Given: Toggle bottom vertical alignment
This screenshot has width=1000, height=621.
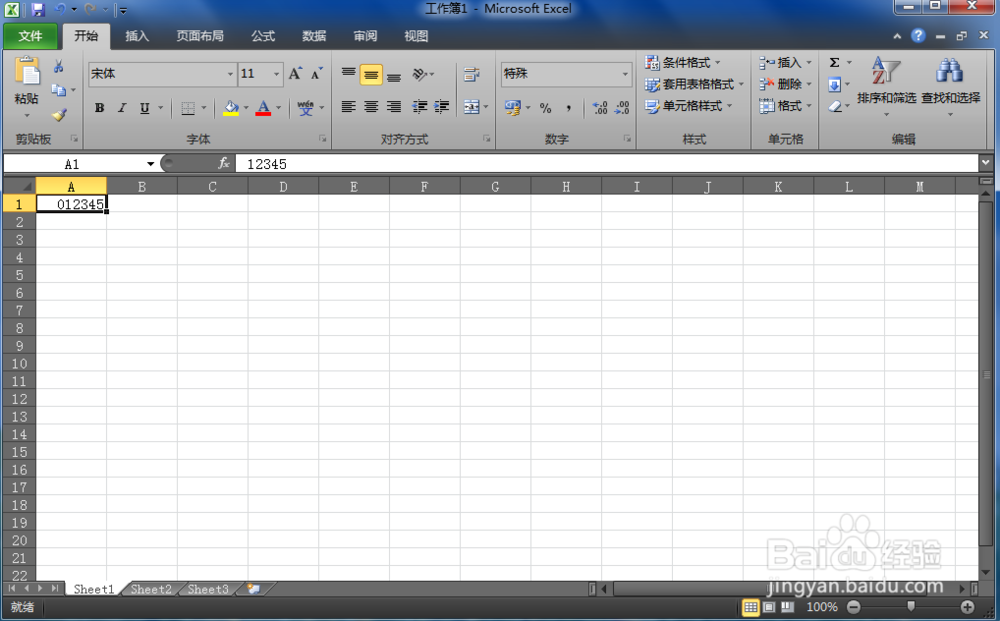Looking at the screenshot, I should tap(394, 75).
